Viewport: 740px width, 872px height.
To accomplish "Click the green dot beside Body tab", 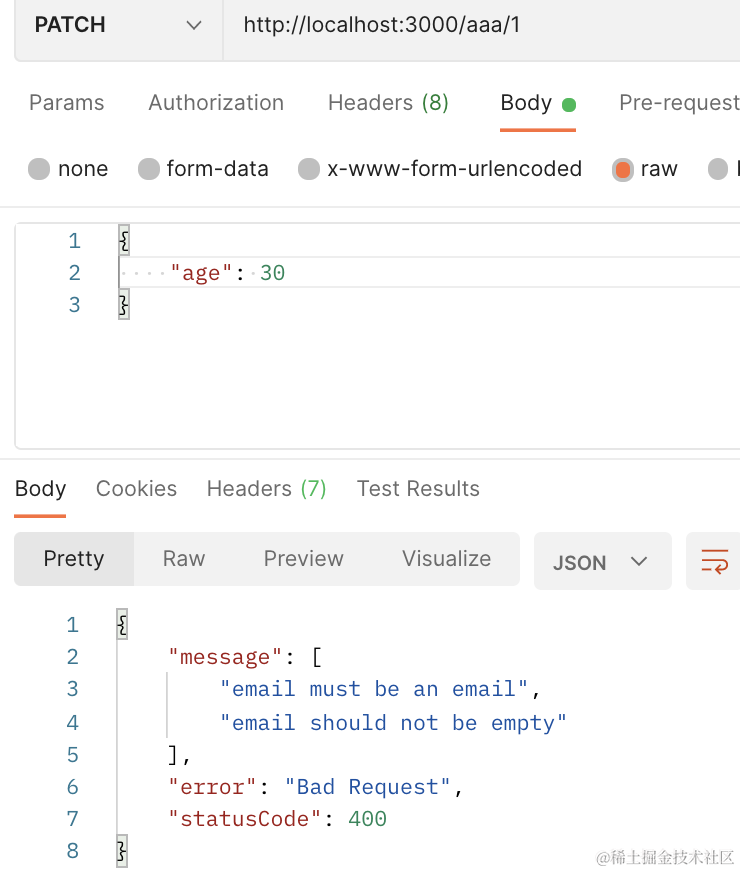I will (x=569, y=104).
